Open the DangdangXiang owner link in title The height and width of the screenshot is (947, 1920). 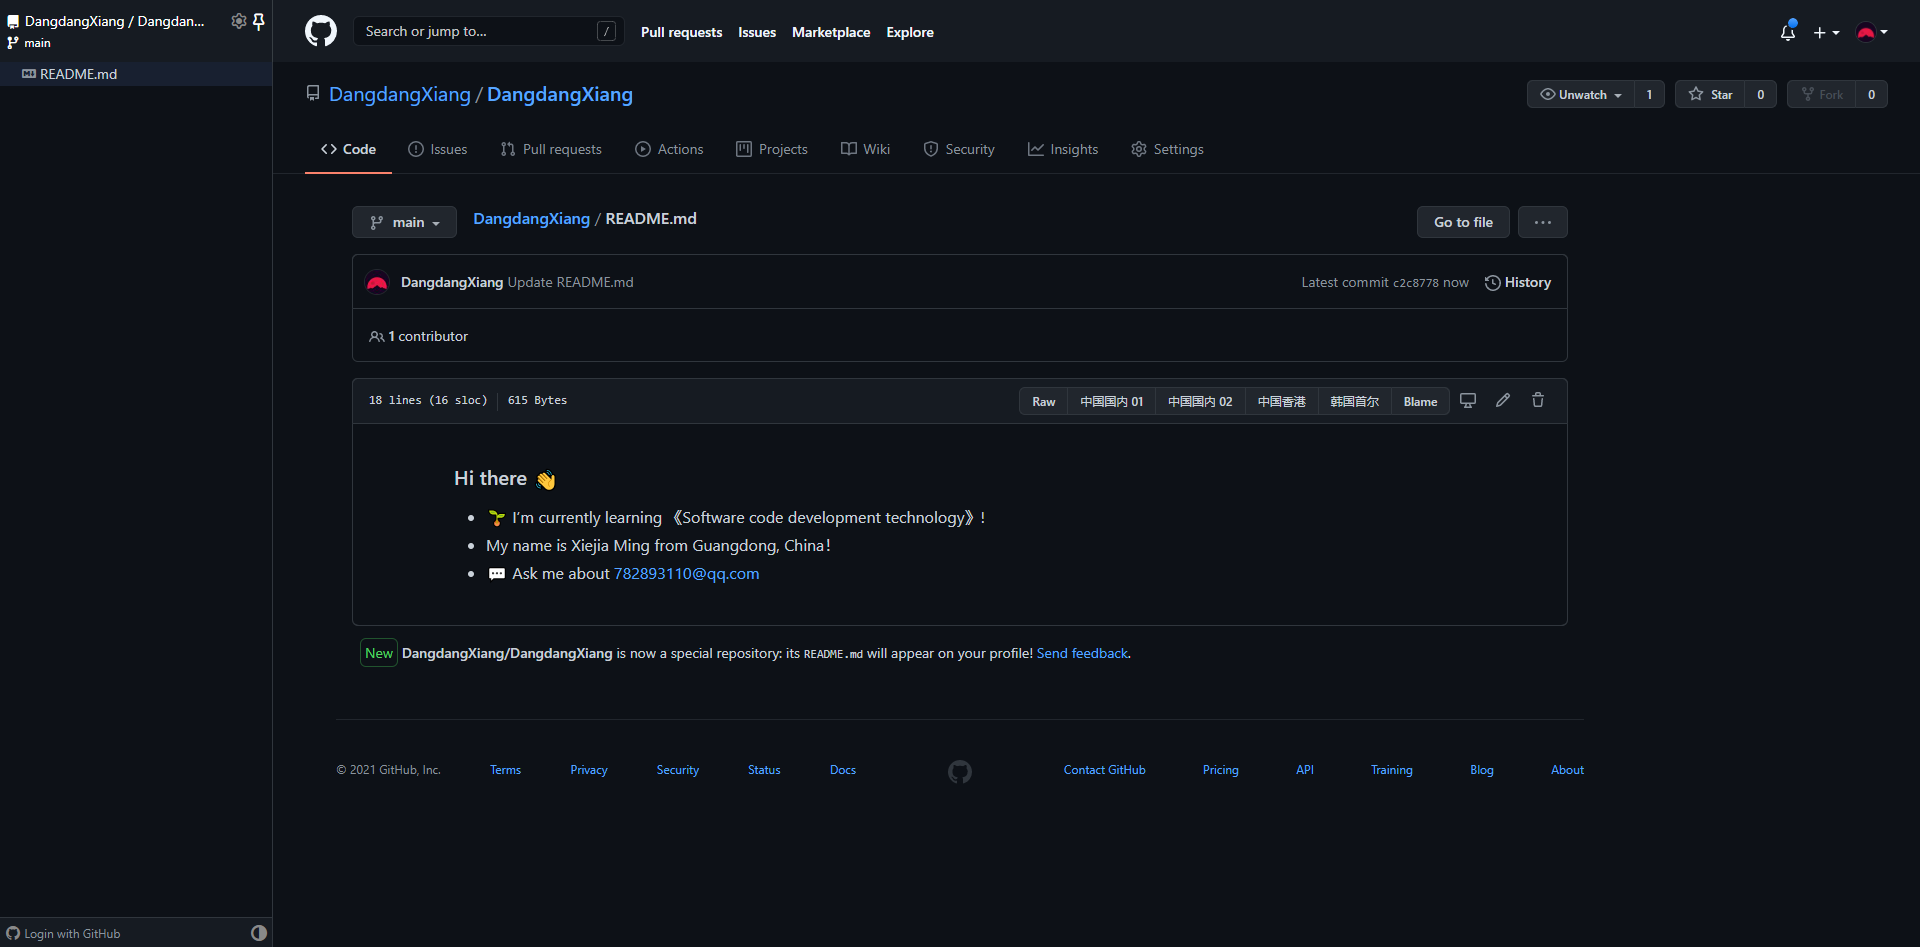click(x=400, y=94)
